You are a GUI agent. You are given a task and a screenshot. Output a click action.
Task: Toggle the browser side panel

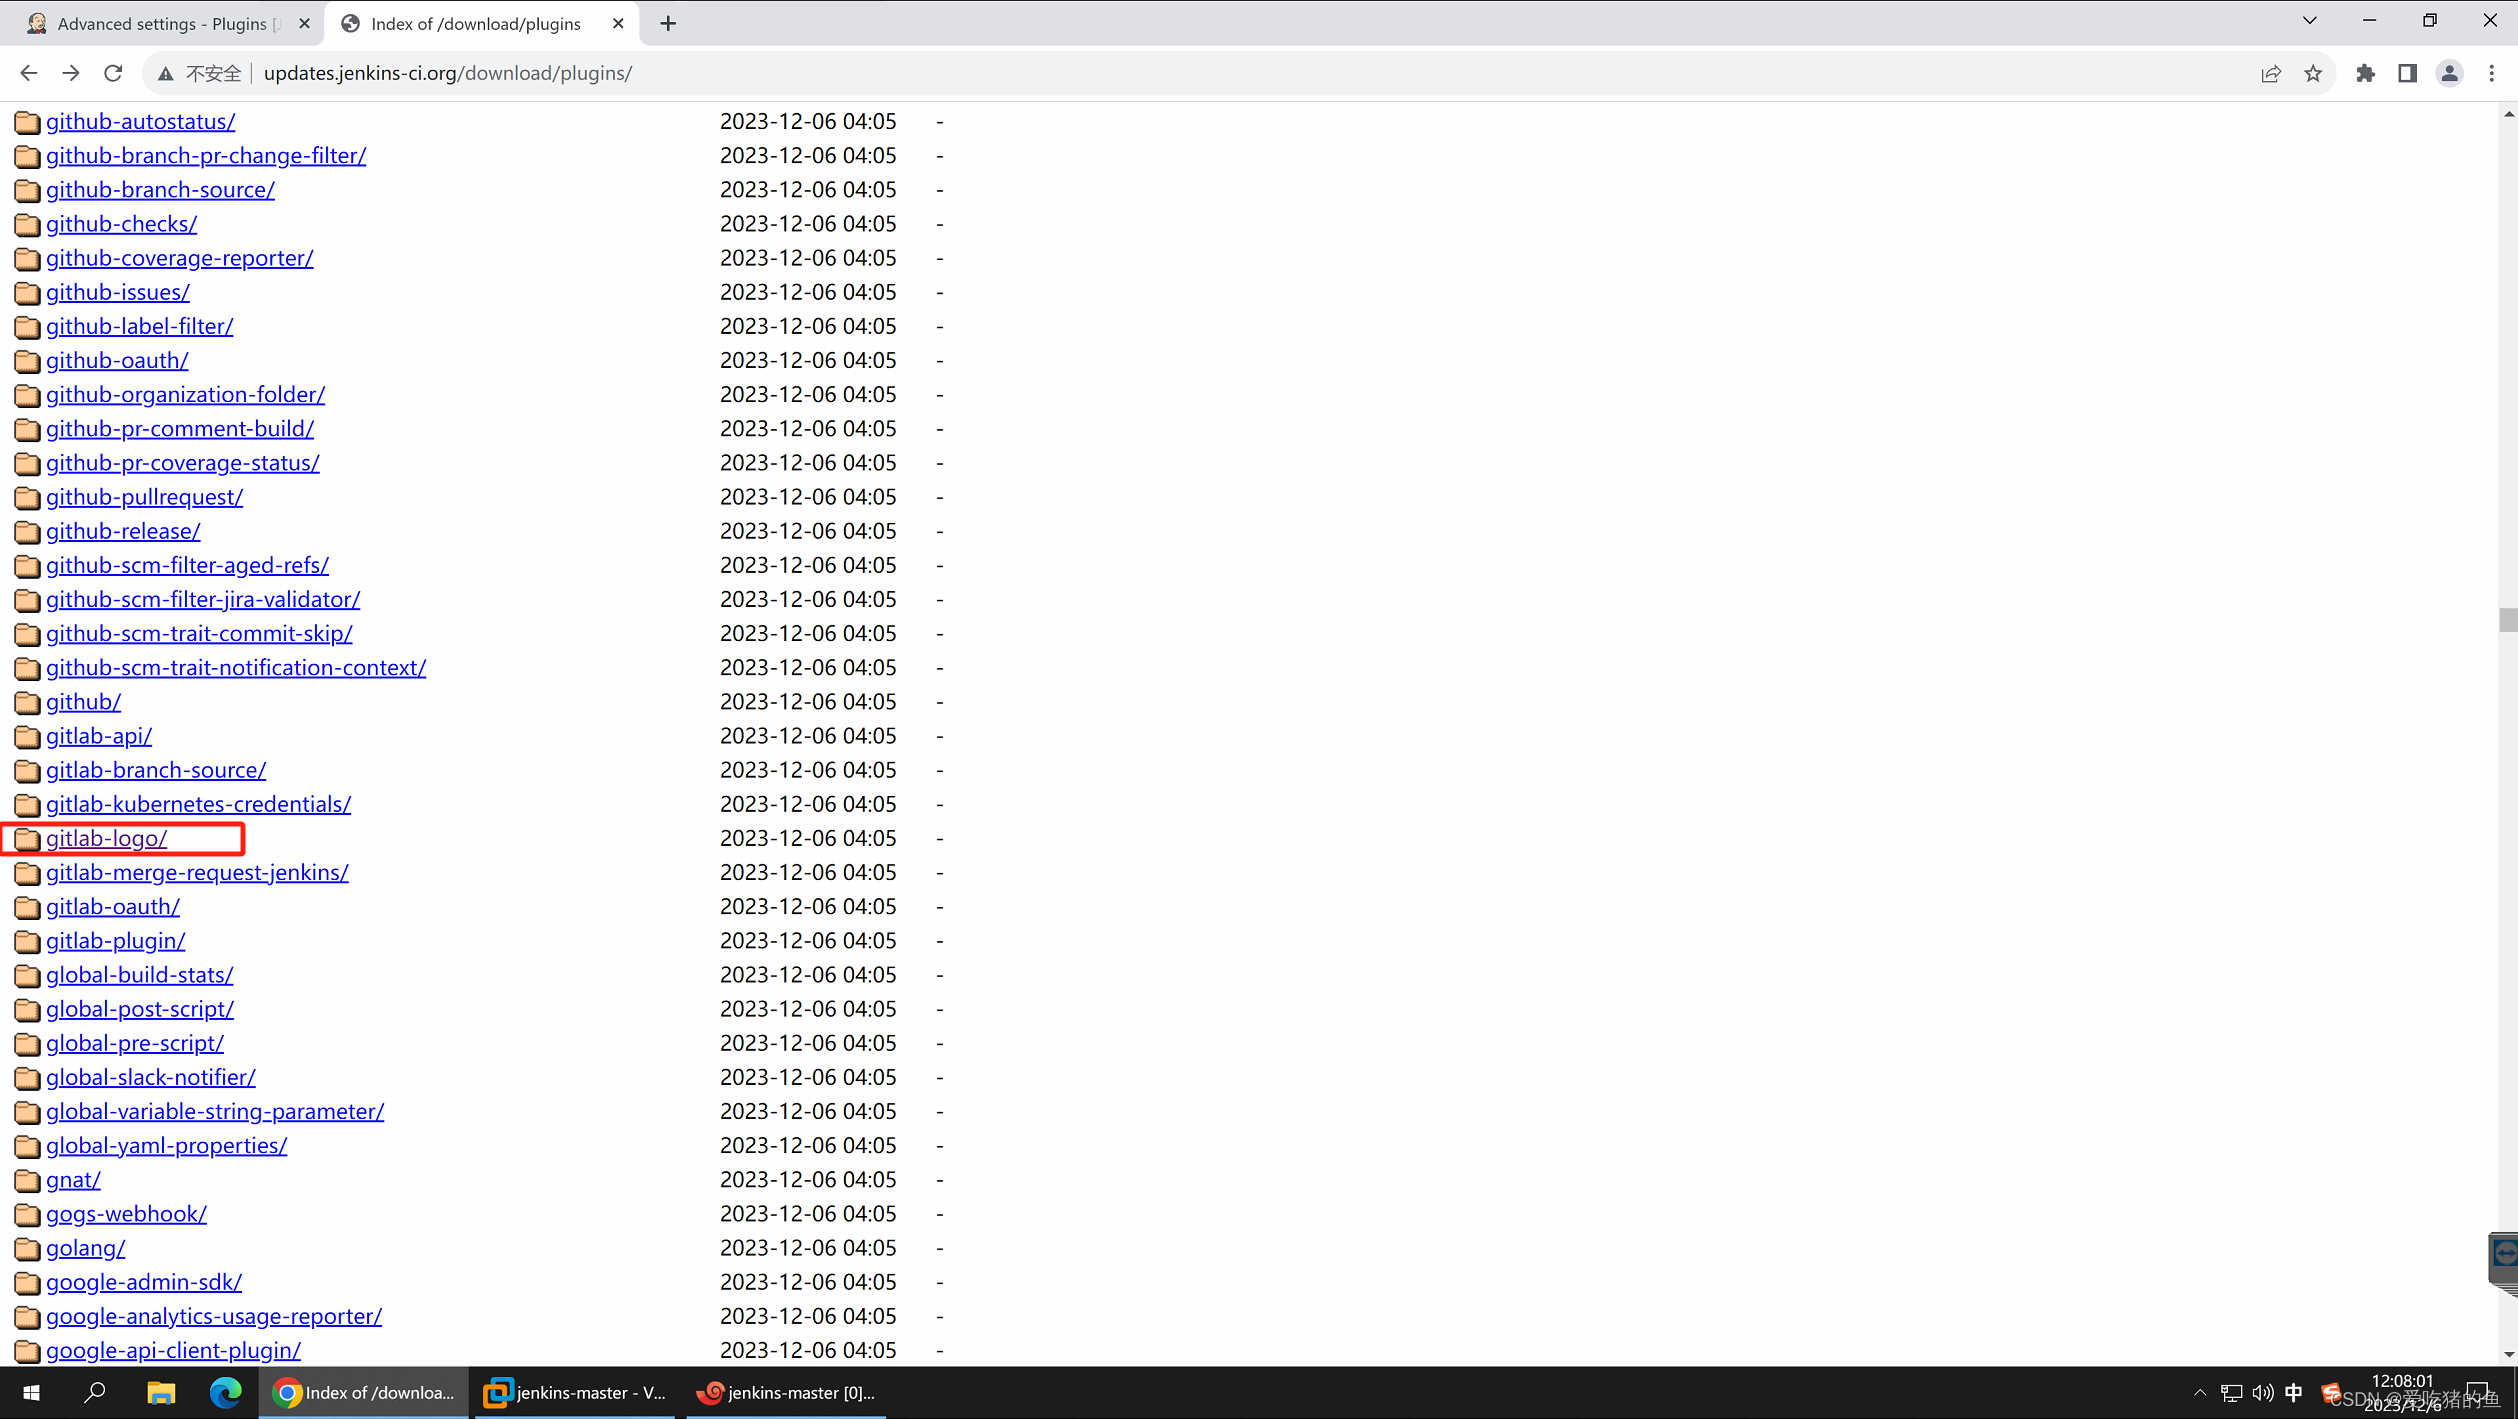[x=2407, y=73]
